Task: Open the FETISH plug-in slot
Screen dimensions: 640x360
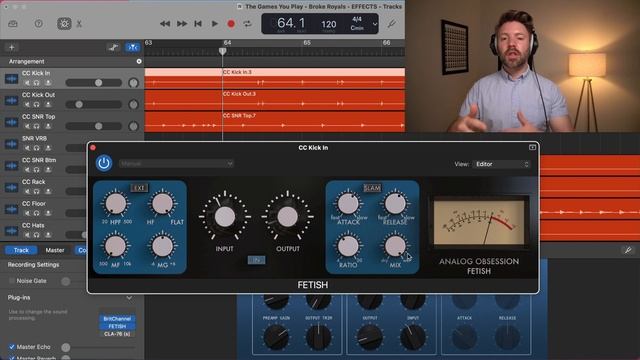Action: [117, 326]
